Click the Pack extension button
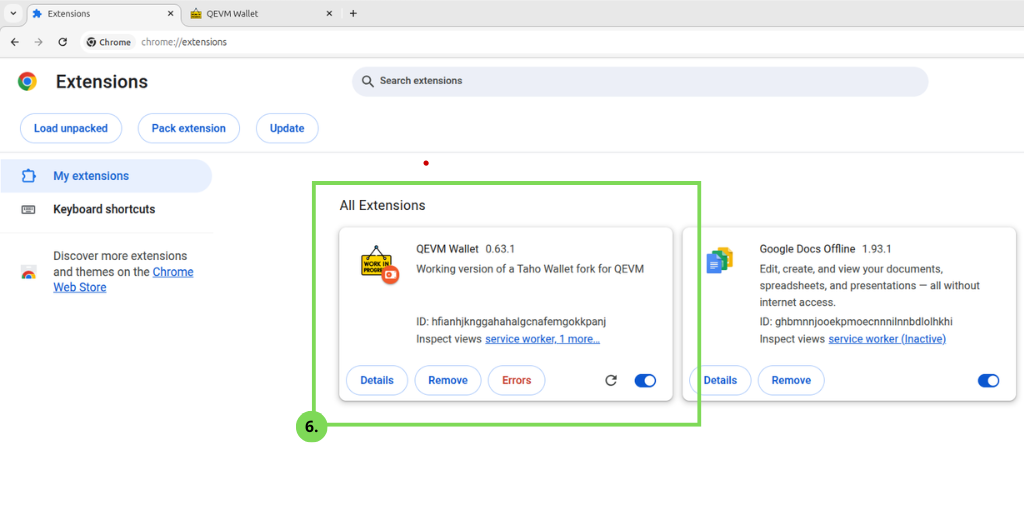The image size is (1024, 506). click(x=189, y=128)
